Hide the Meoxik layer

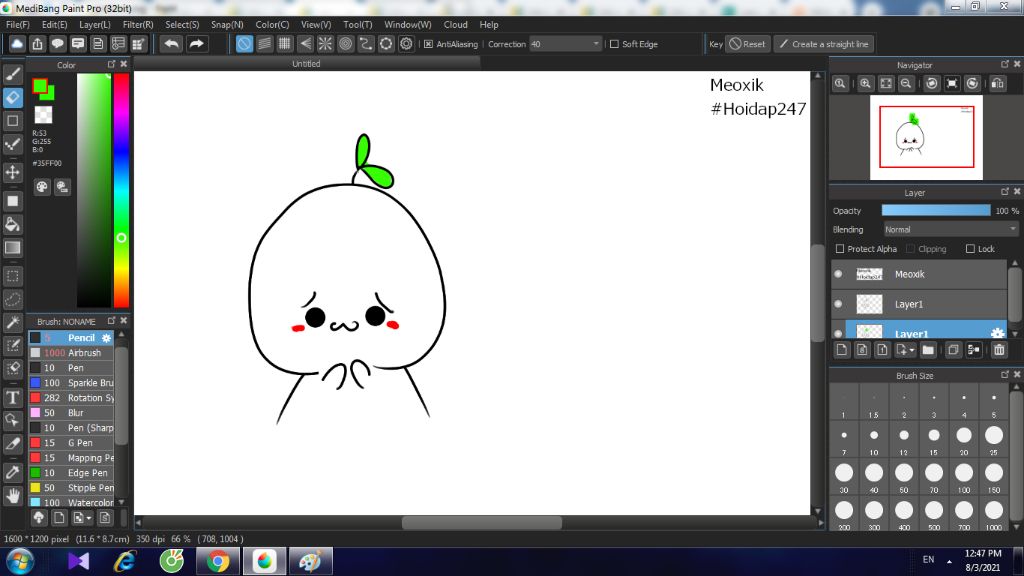(839, 274)
